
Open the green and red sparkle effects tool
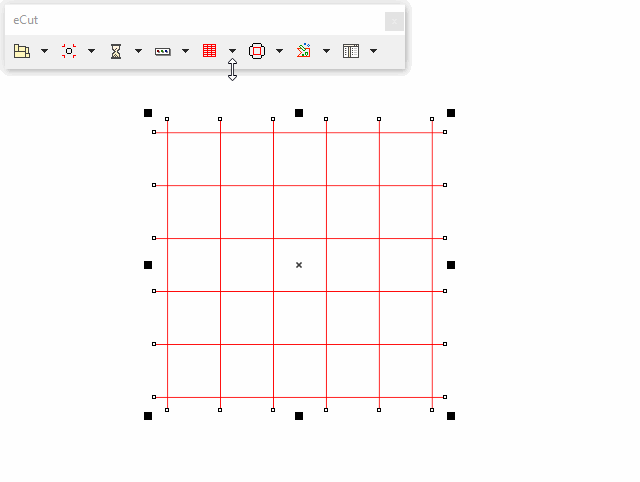(304, 51)
